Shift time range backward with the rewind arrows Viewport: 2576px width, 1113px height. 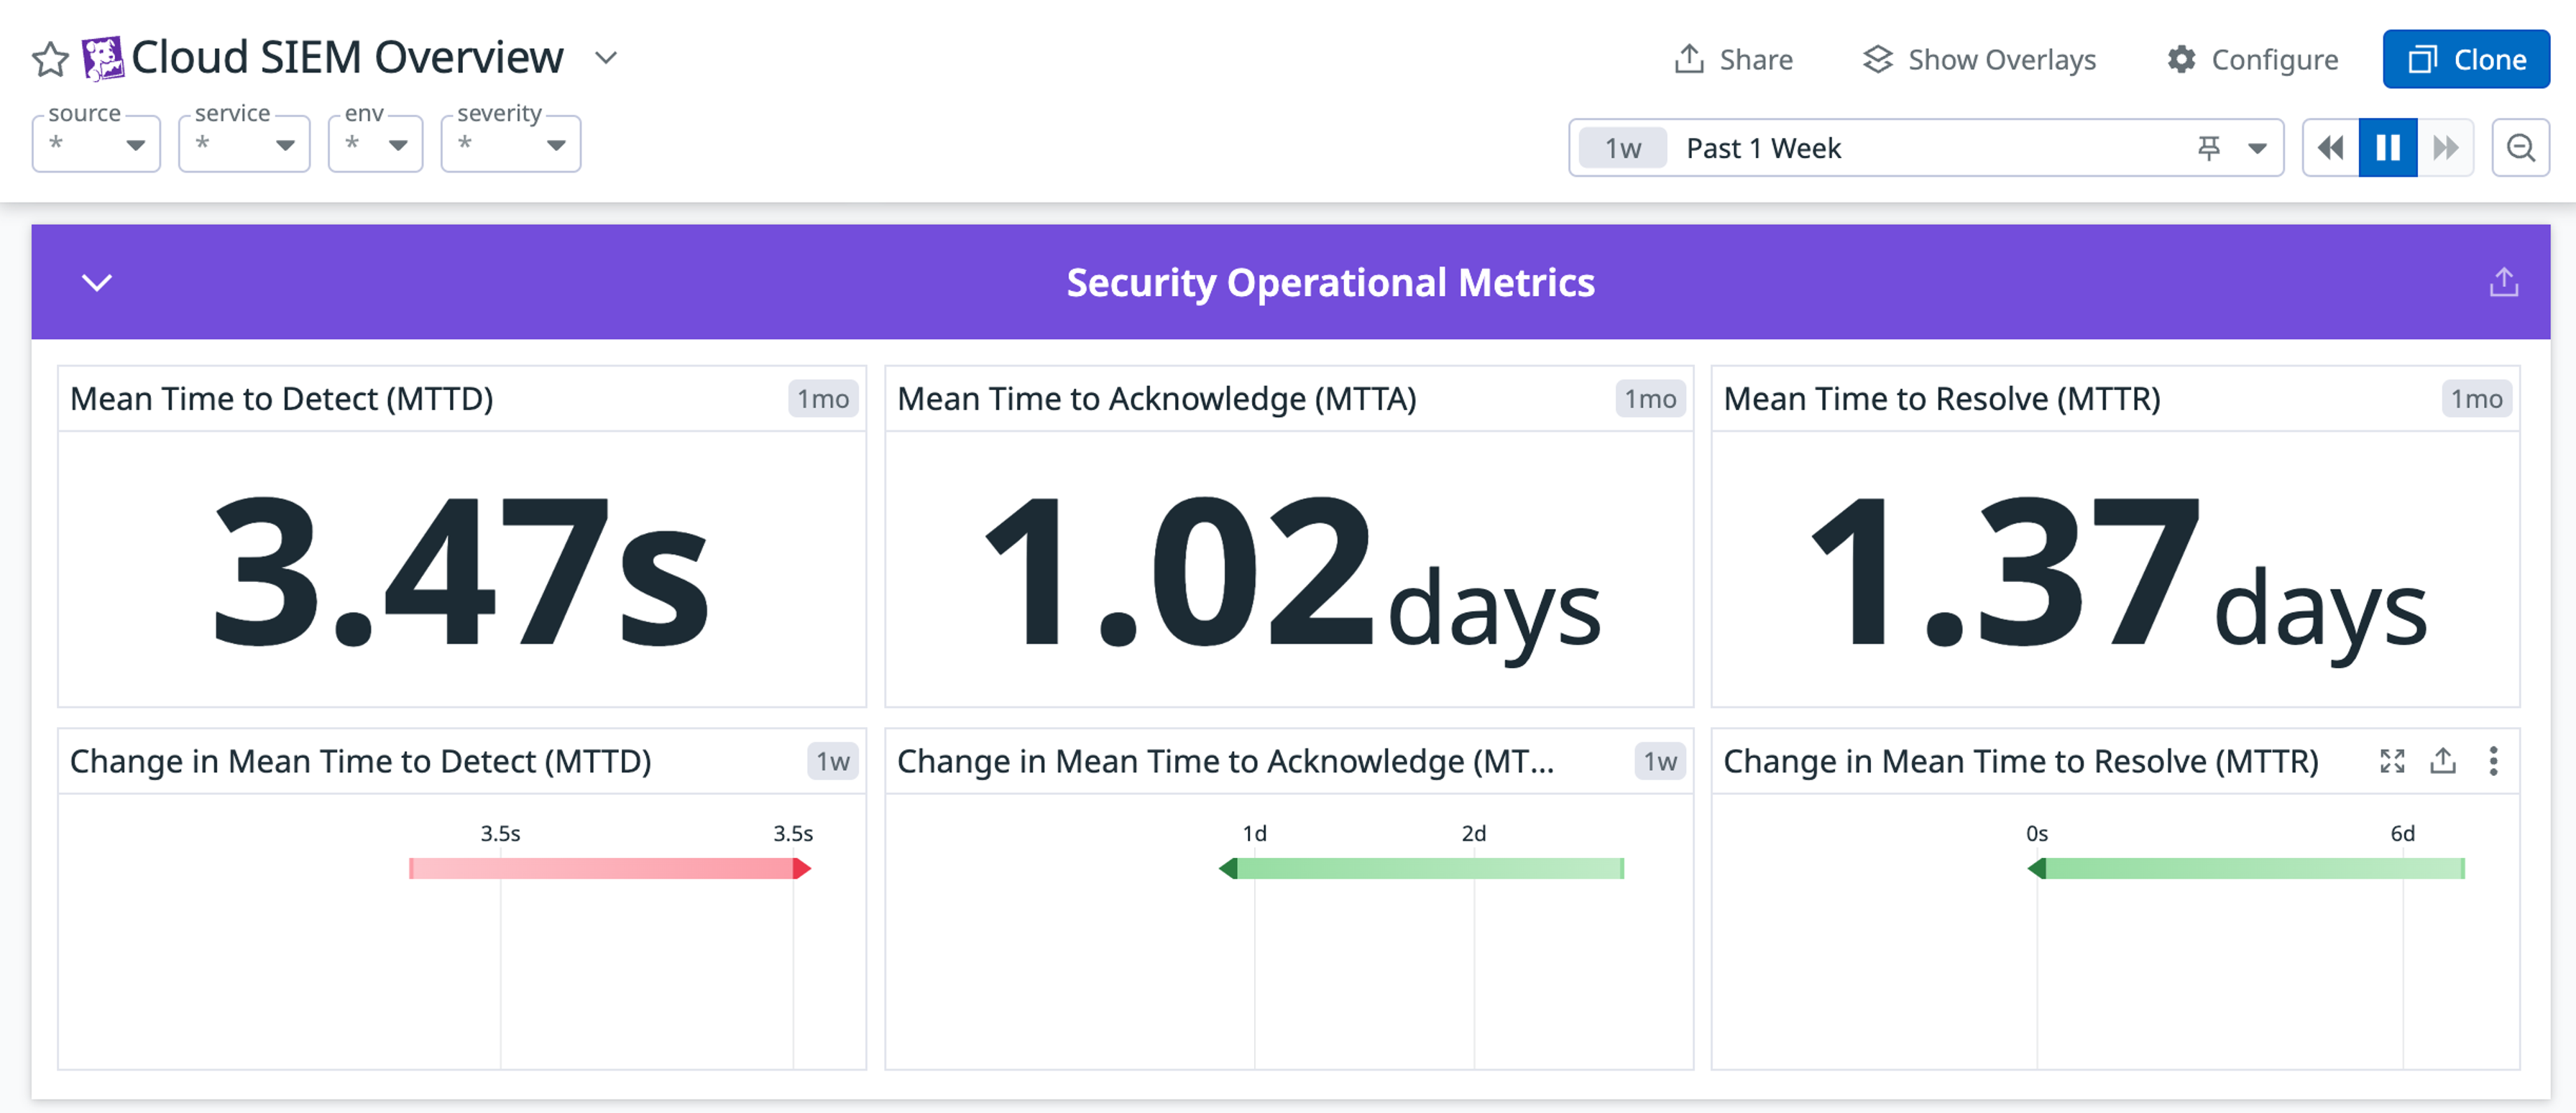click(2330, 147)
